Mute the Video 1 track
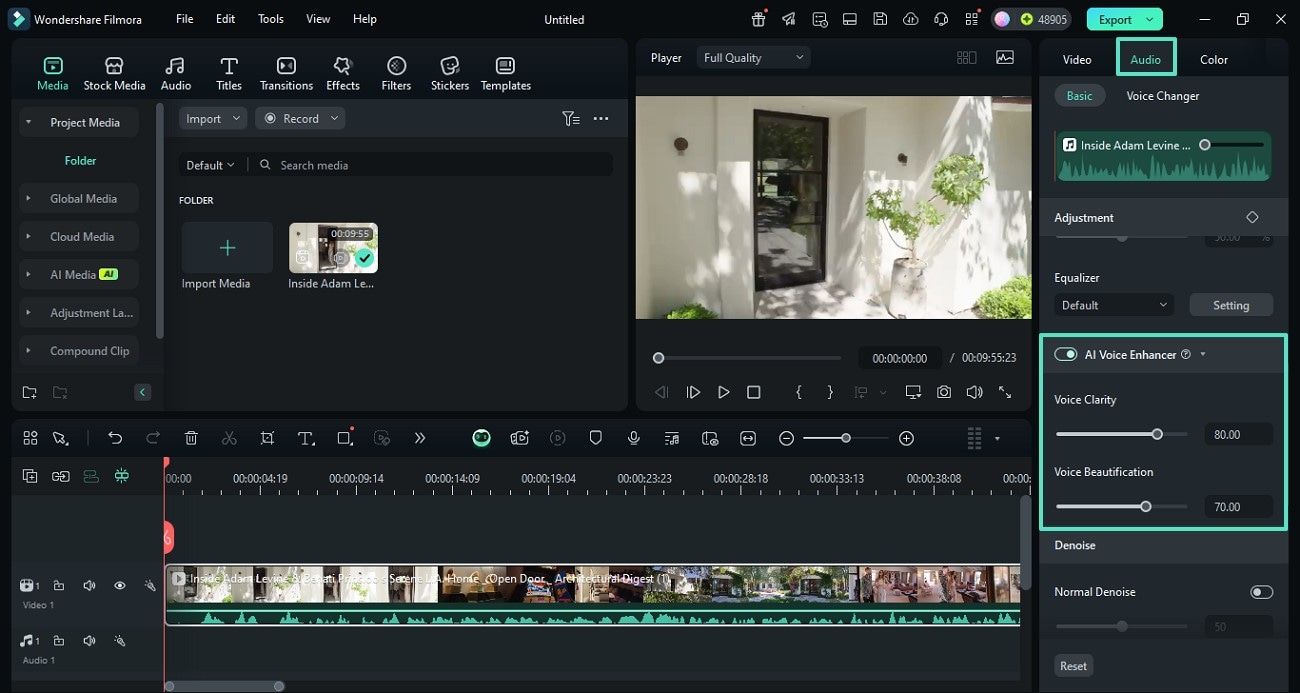The image size is (1300, 693). [89, 585]
